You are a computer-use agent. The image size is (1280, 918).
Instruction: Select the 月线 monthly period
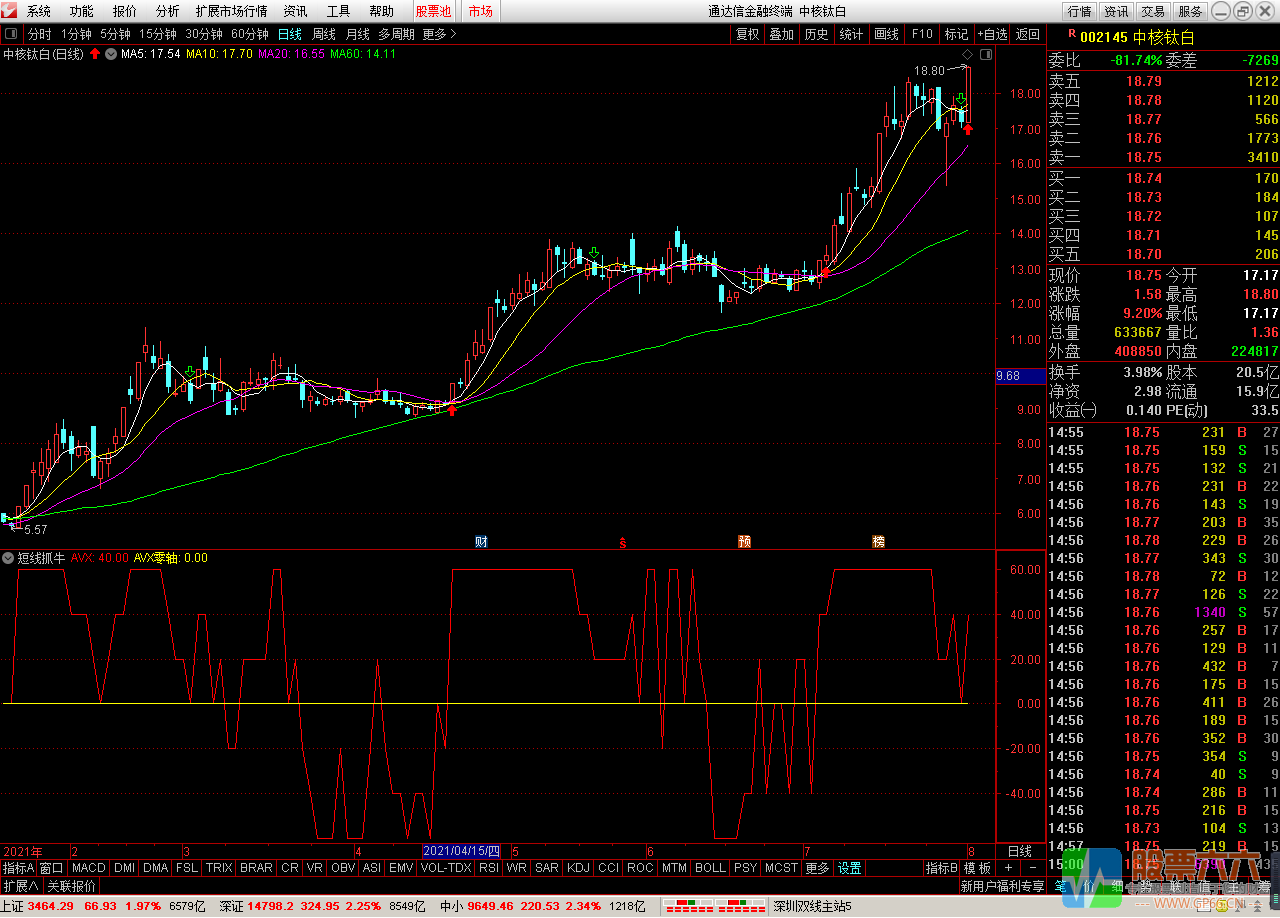coord(358,34)
